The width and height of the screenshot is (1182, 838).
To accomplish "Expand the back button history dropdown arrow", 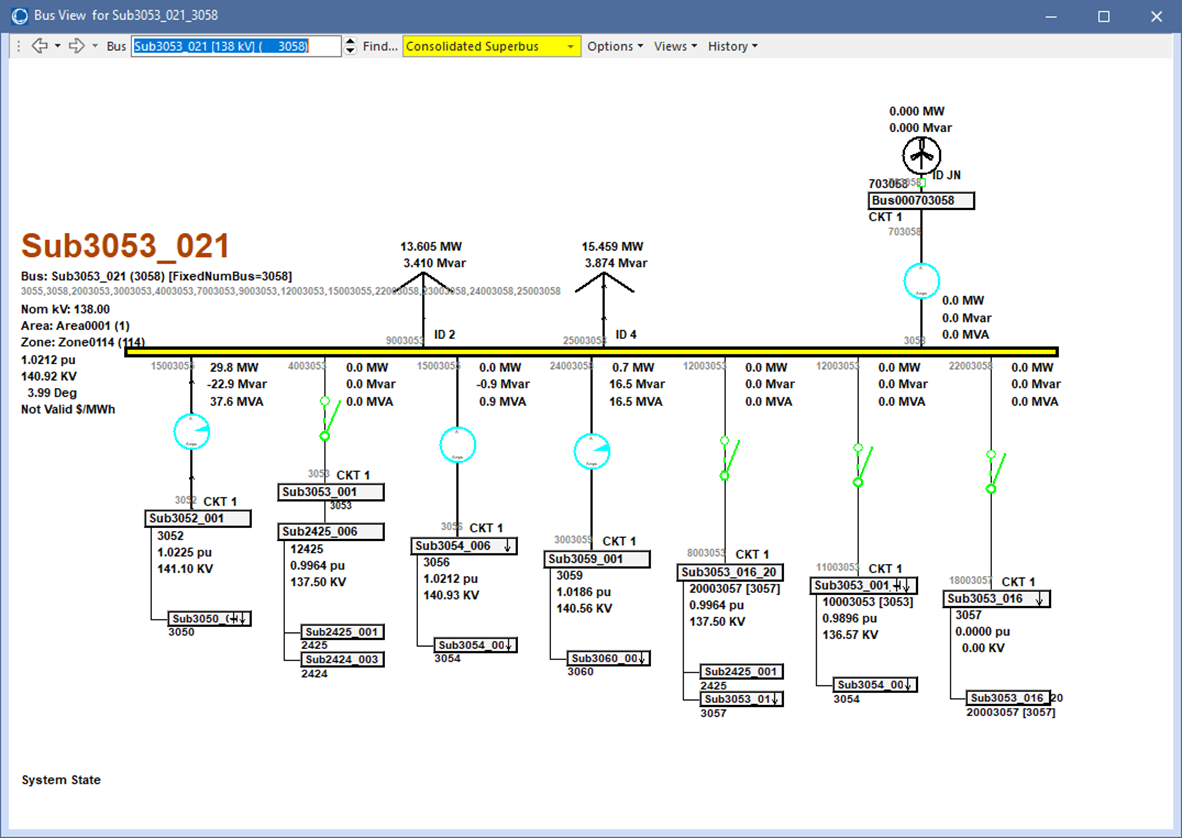I will tap(58, 47).
